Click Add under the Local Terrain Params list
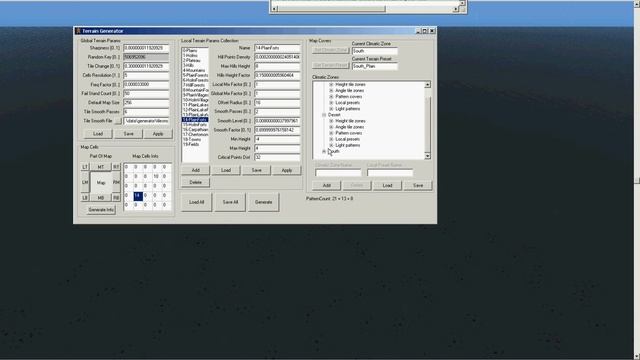The image size is (640, 360). (x=196, y=170)
